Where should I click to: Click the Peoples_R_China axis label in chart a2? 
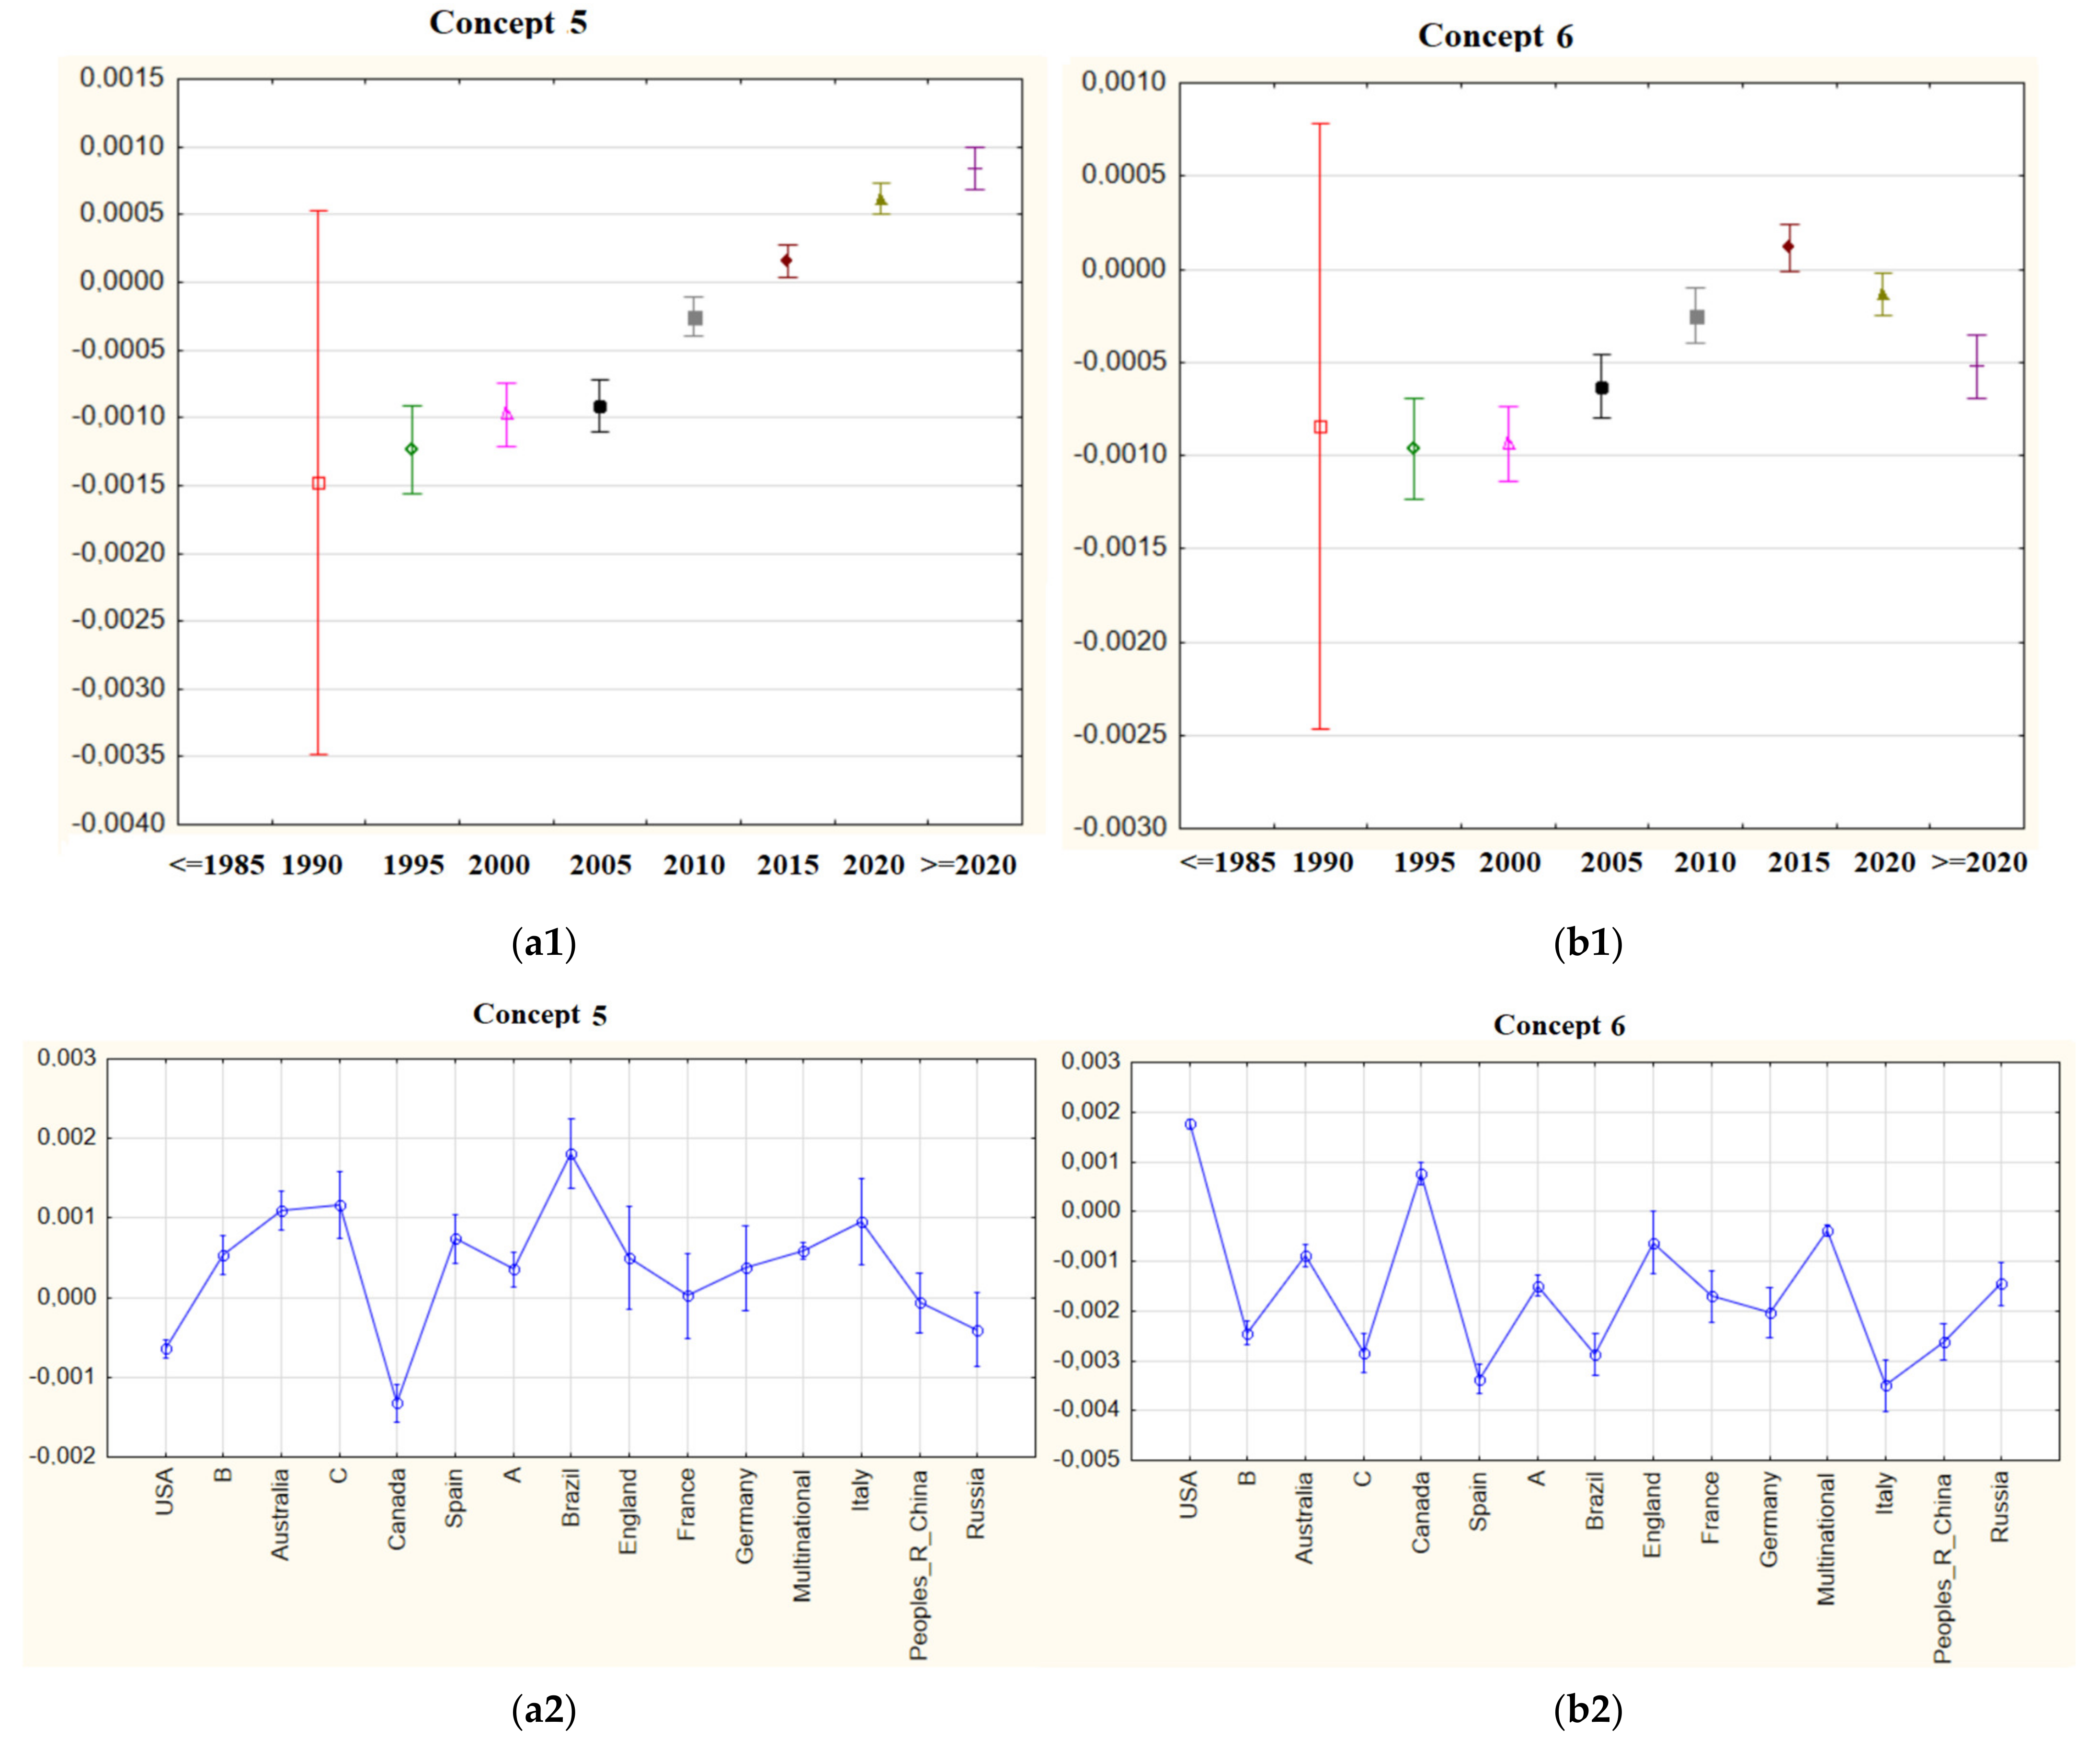point(919,1565)
